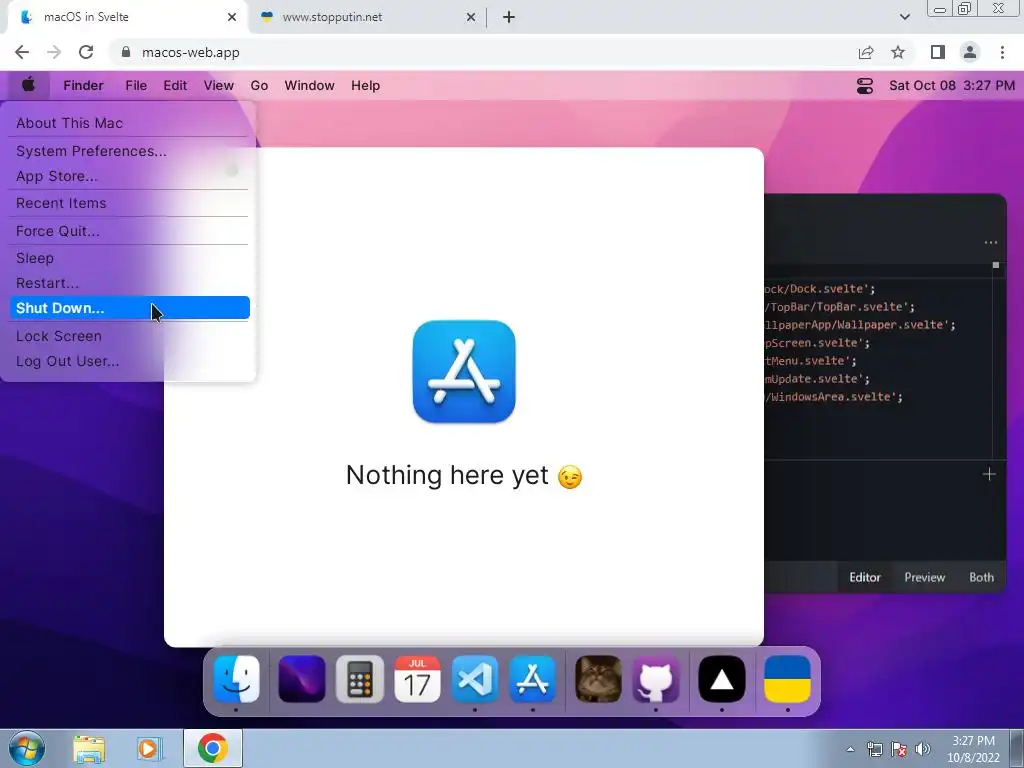Image resolution: width=1024 pixels, height=768 pixels.
Task: Launch VS Code from the dock
Action: (x=475, y=679)
